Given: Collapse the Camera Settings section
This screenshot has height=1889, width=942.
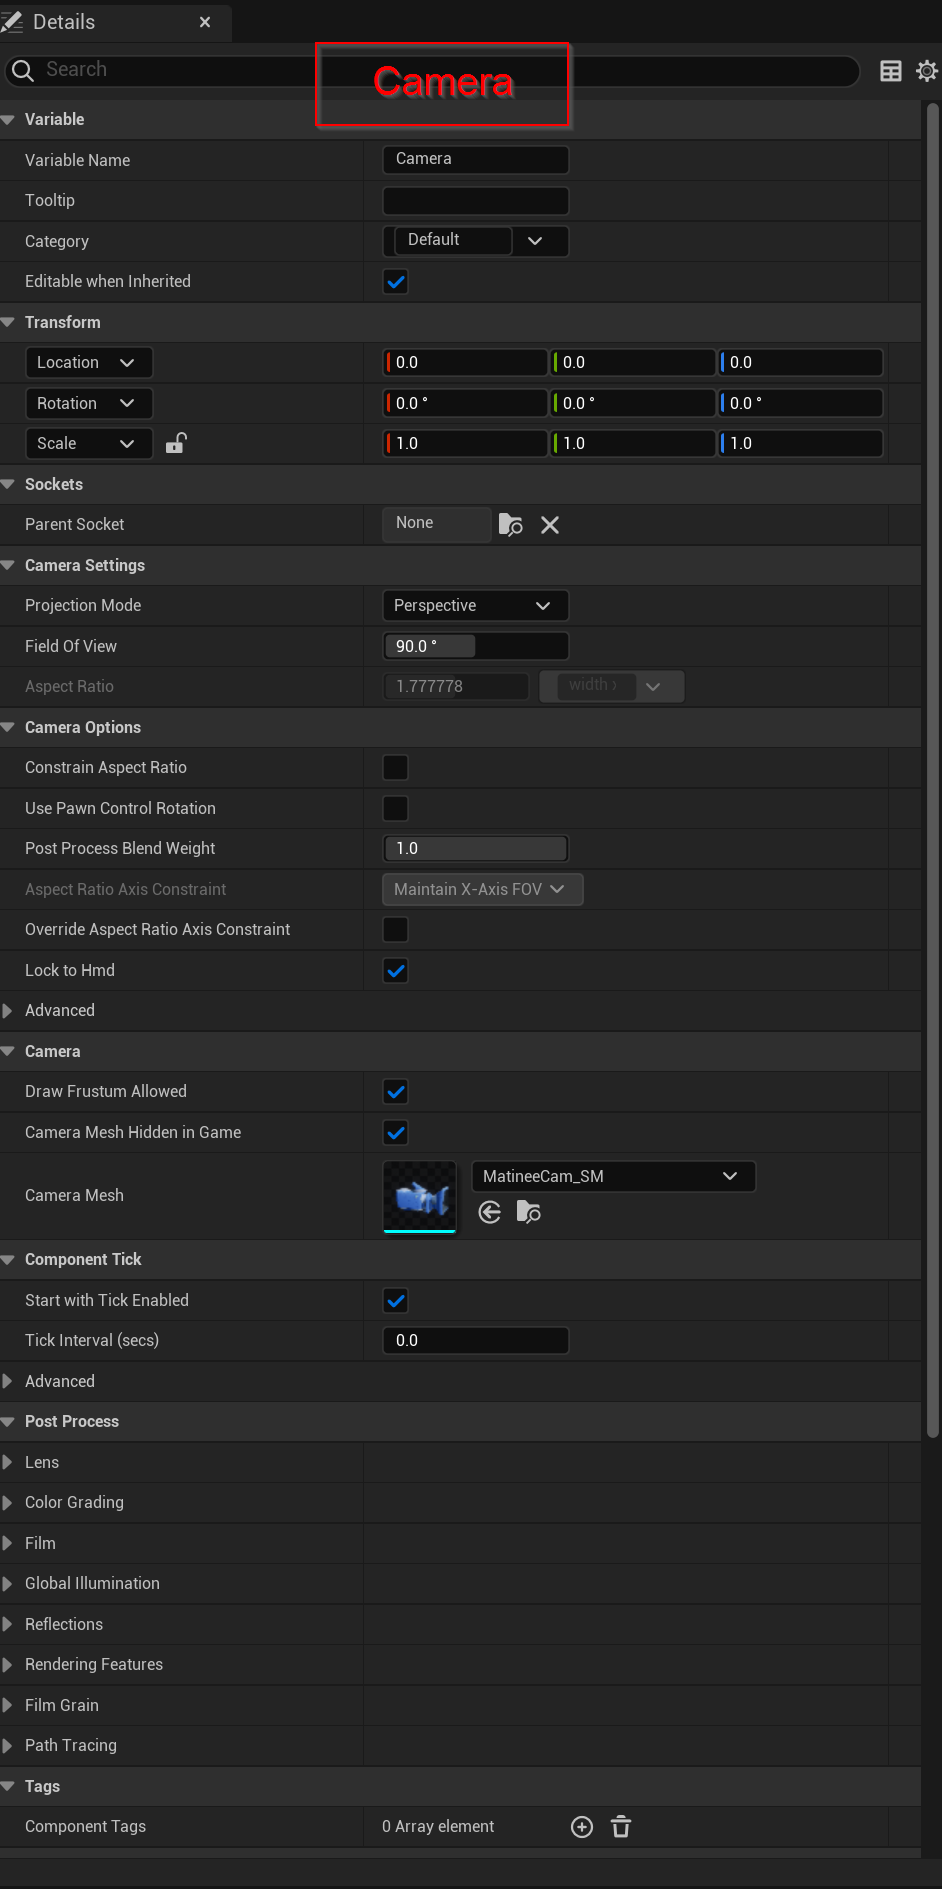Looking at the screenshot, I should point(8,565).
